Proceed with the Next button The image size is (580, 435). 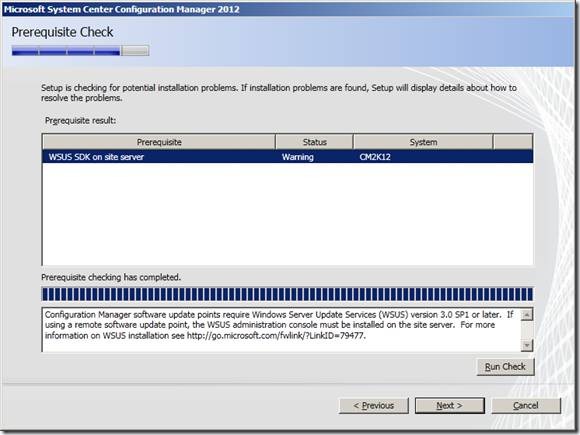tap(449, 405)
